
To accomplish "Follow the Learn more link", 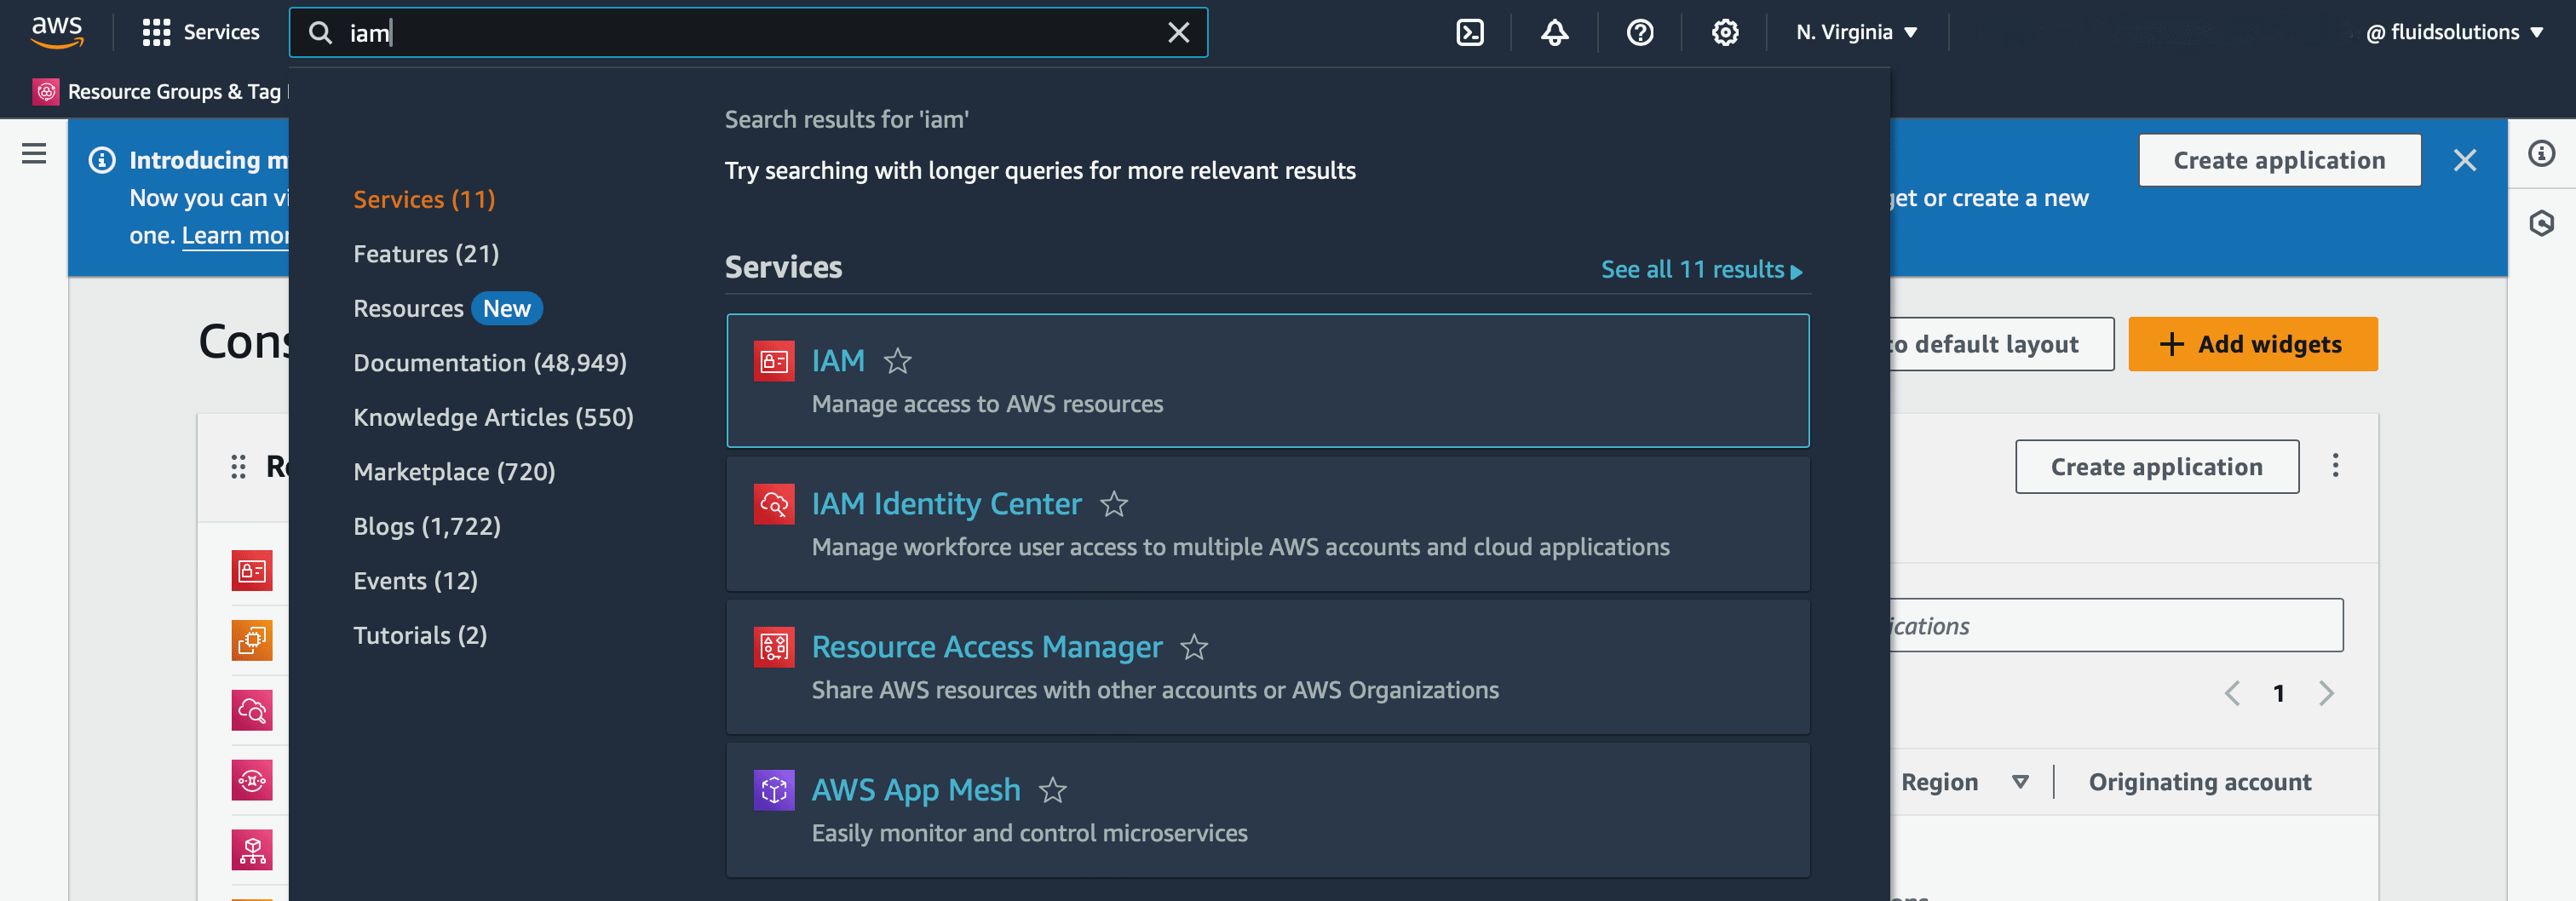I will [235, 235].
